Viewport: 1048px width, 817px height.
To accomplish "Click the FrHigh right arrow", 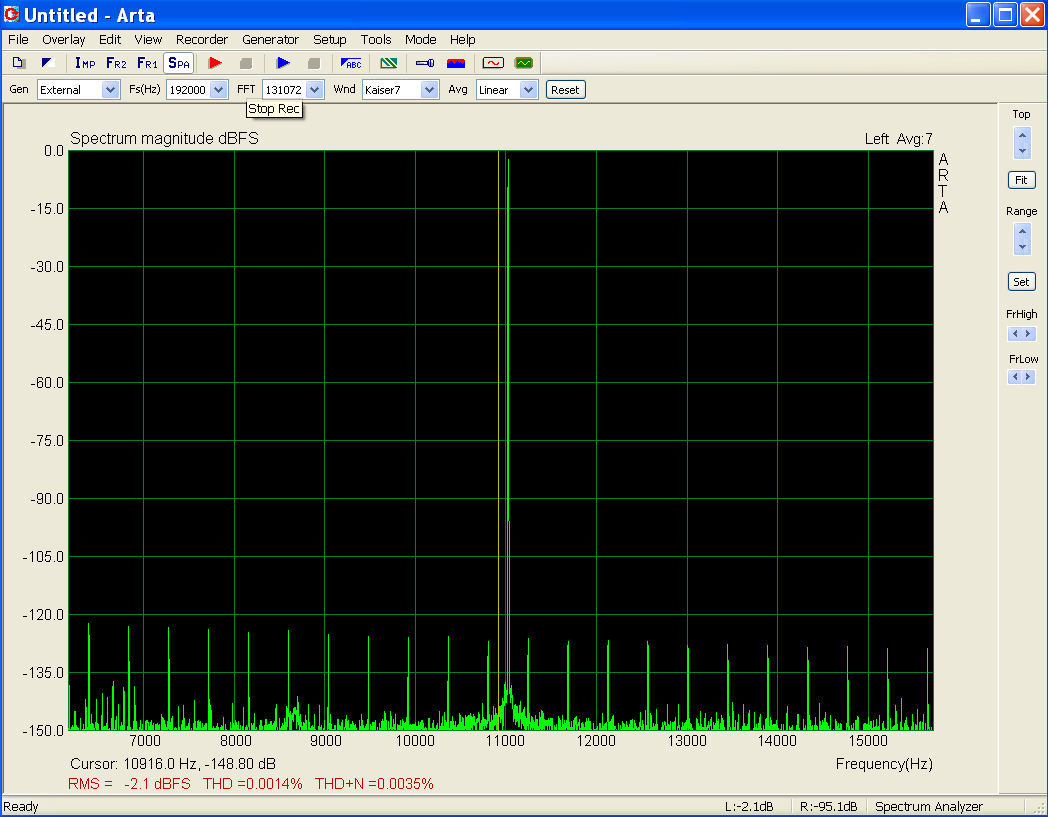I will tap(1028, 334).
